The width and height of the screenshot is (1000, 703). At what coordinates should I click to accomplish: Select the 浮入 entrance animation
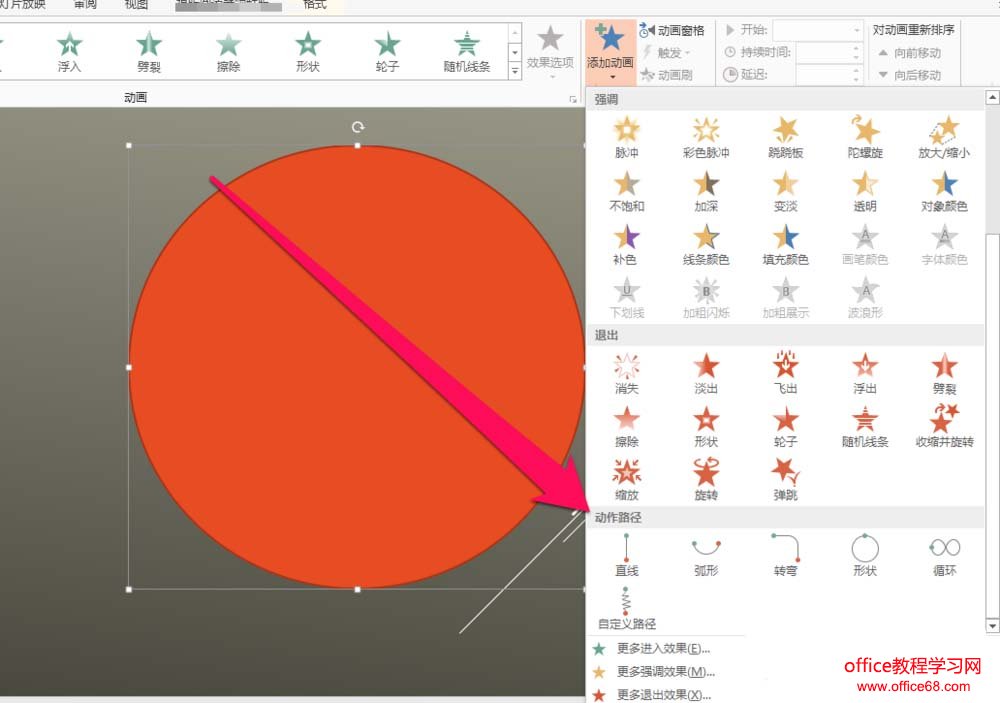click(x=69, y=52)
